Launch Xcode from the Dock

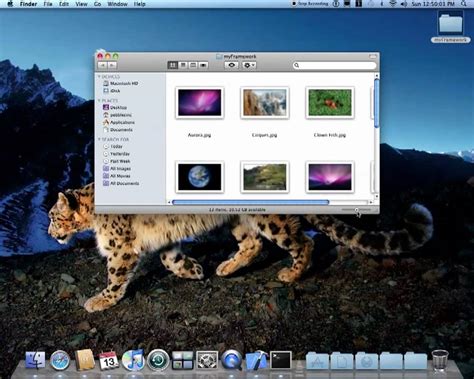256,360
